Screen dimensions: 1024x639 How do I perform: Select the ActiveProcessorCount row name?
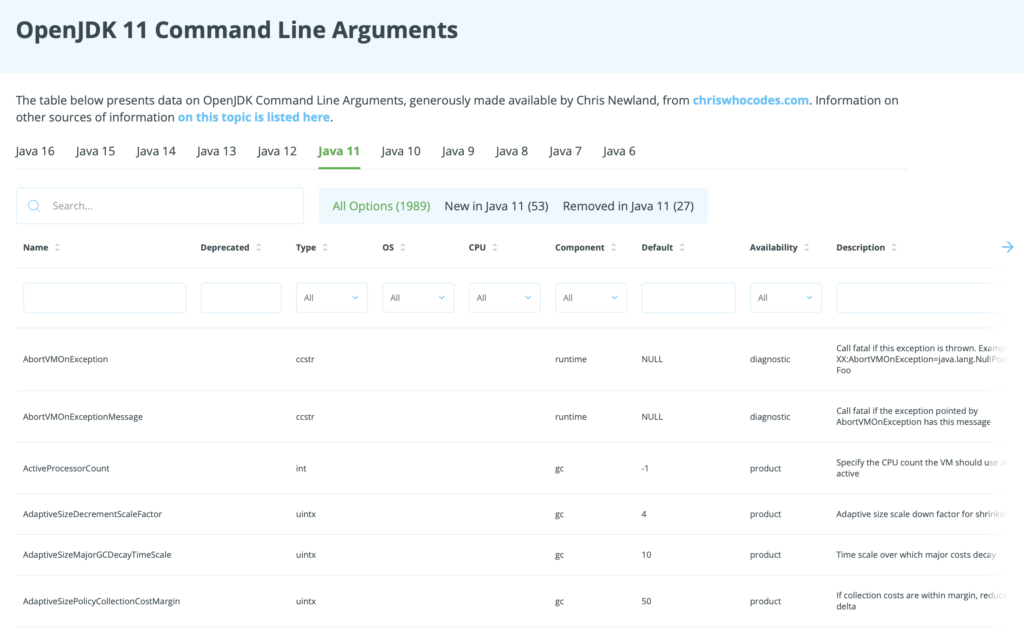point(66,468)
